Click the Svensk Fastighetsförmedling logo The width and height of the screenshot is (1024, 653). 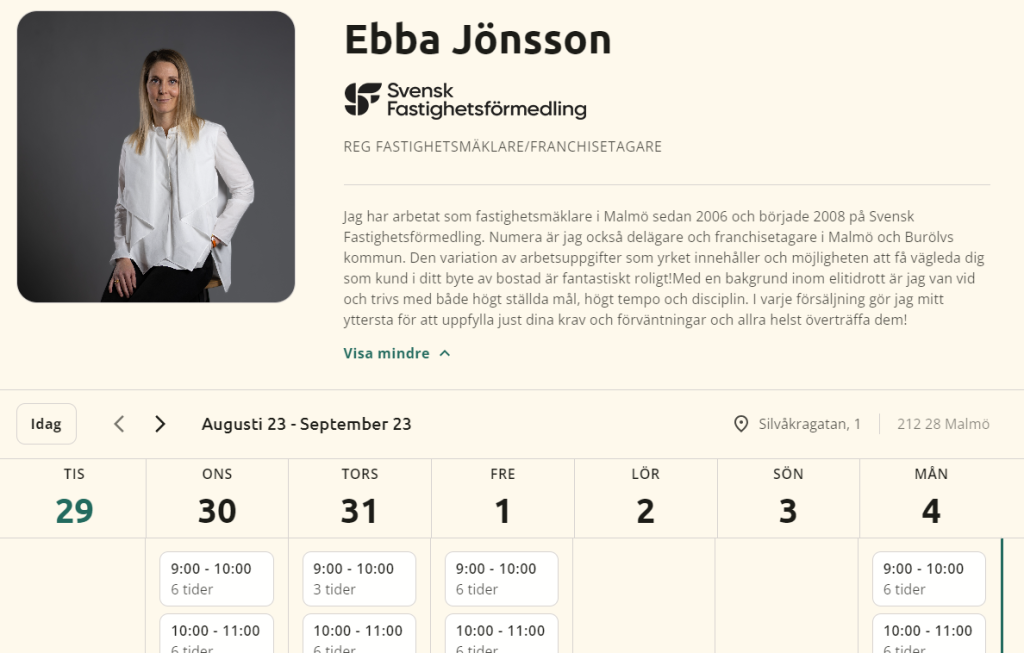465,100
